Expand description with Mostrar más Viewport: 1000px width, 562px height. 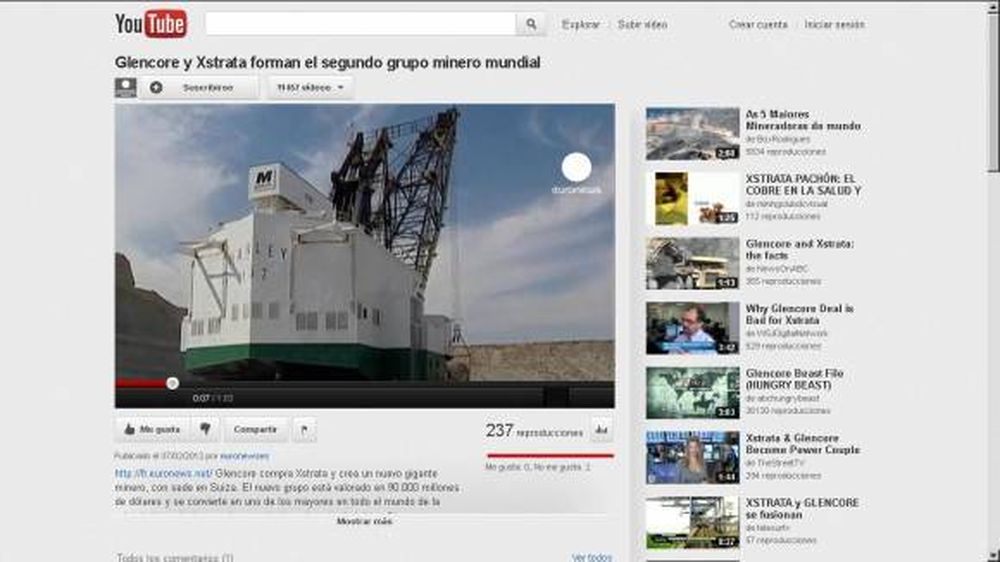pyautogui.click(x=364, y=521)
